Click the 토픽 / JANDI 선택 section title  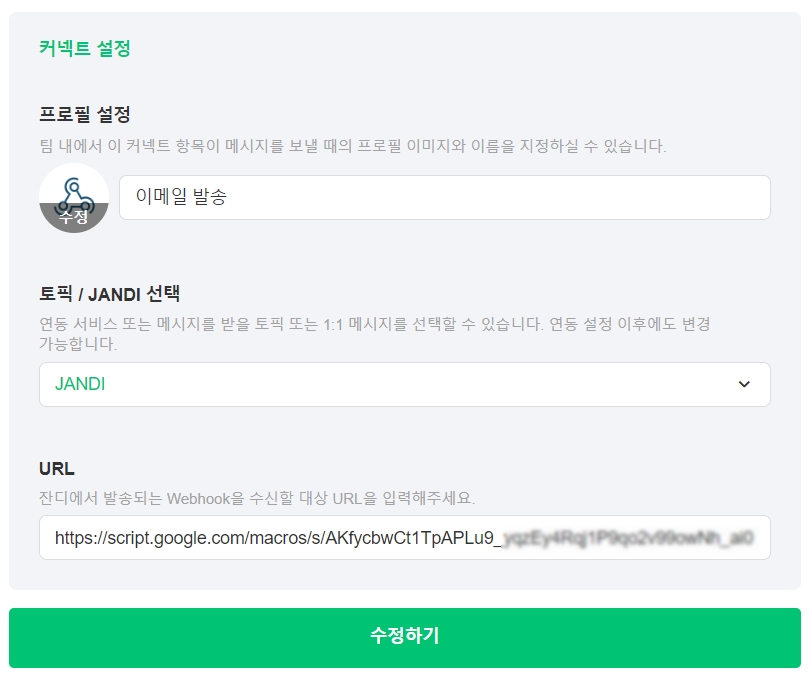[x=110, y=294]
